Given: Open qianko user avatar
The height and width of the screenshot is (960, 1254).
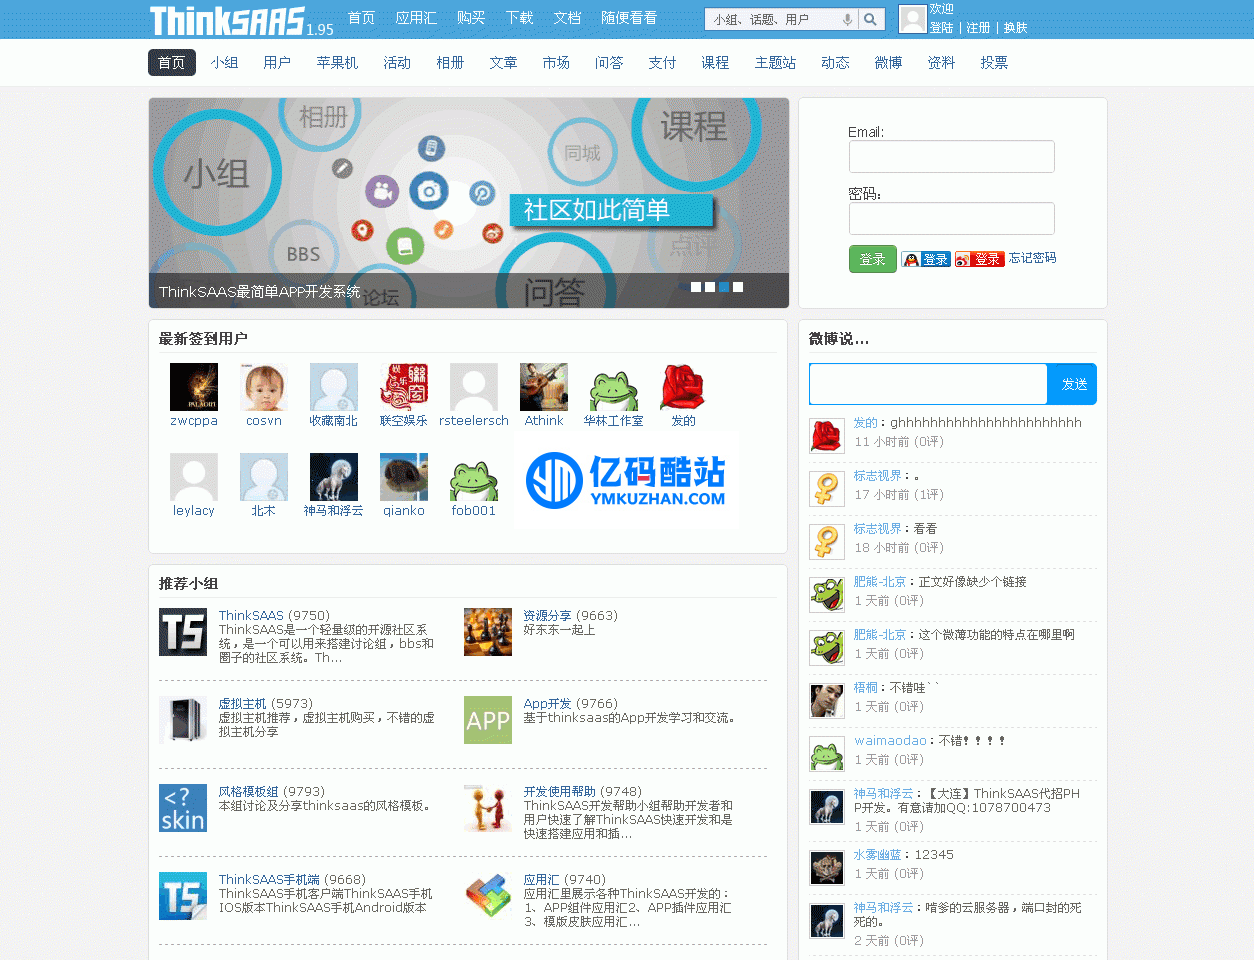Looking at the screenshot, I should [404, 477].
